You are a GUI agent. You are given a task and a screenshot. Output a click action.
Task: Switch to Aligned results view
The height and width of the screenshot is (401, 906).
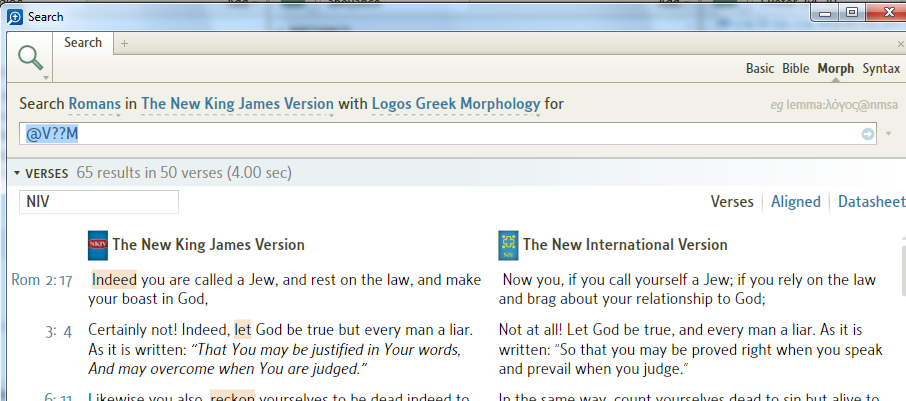point(796,202)
